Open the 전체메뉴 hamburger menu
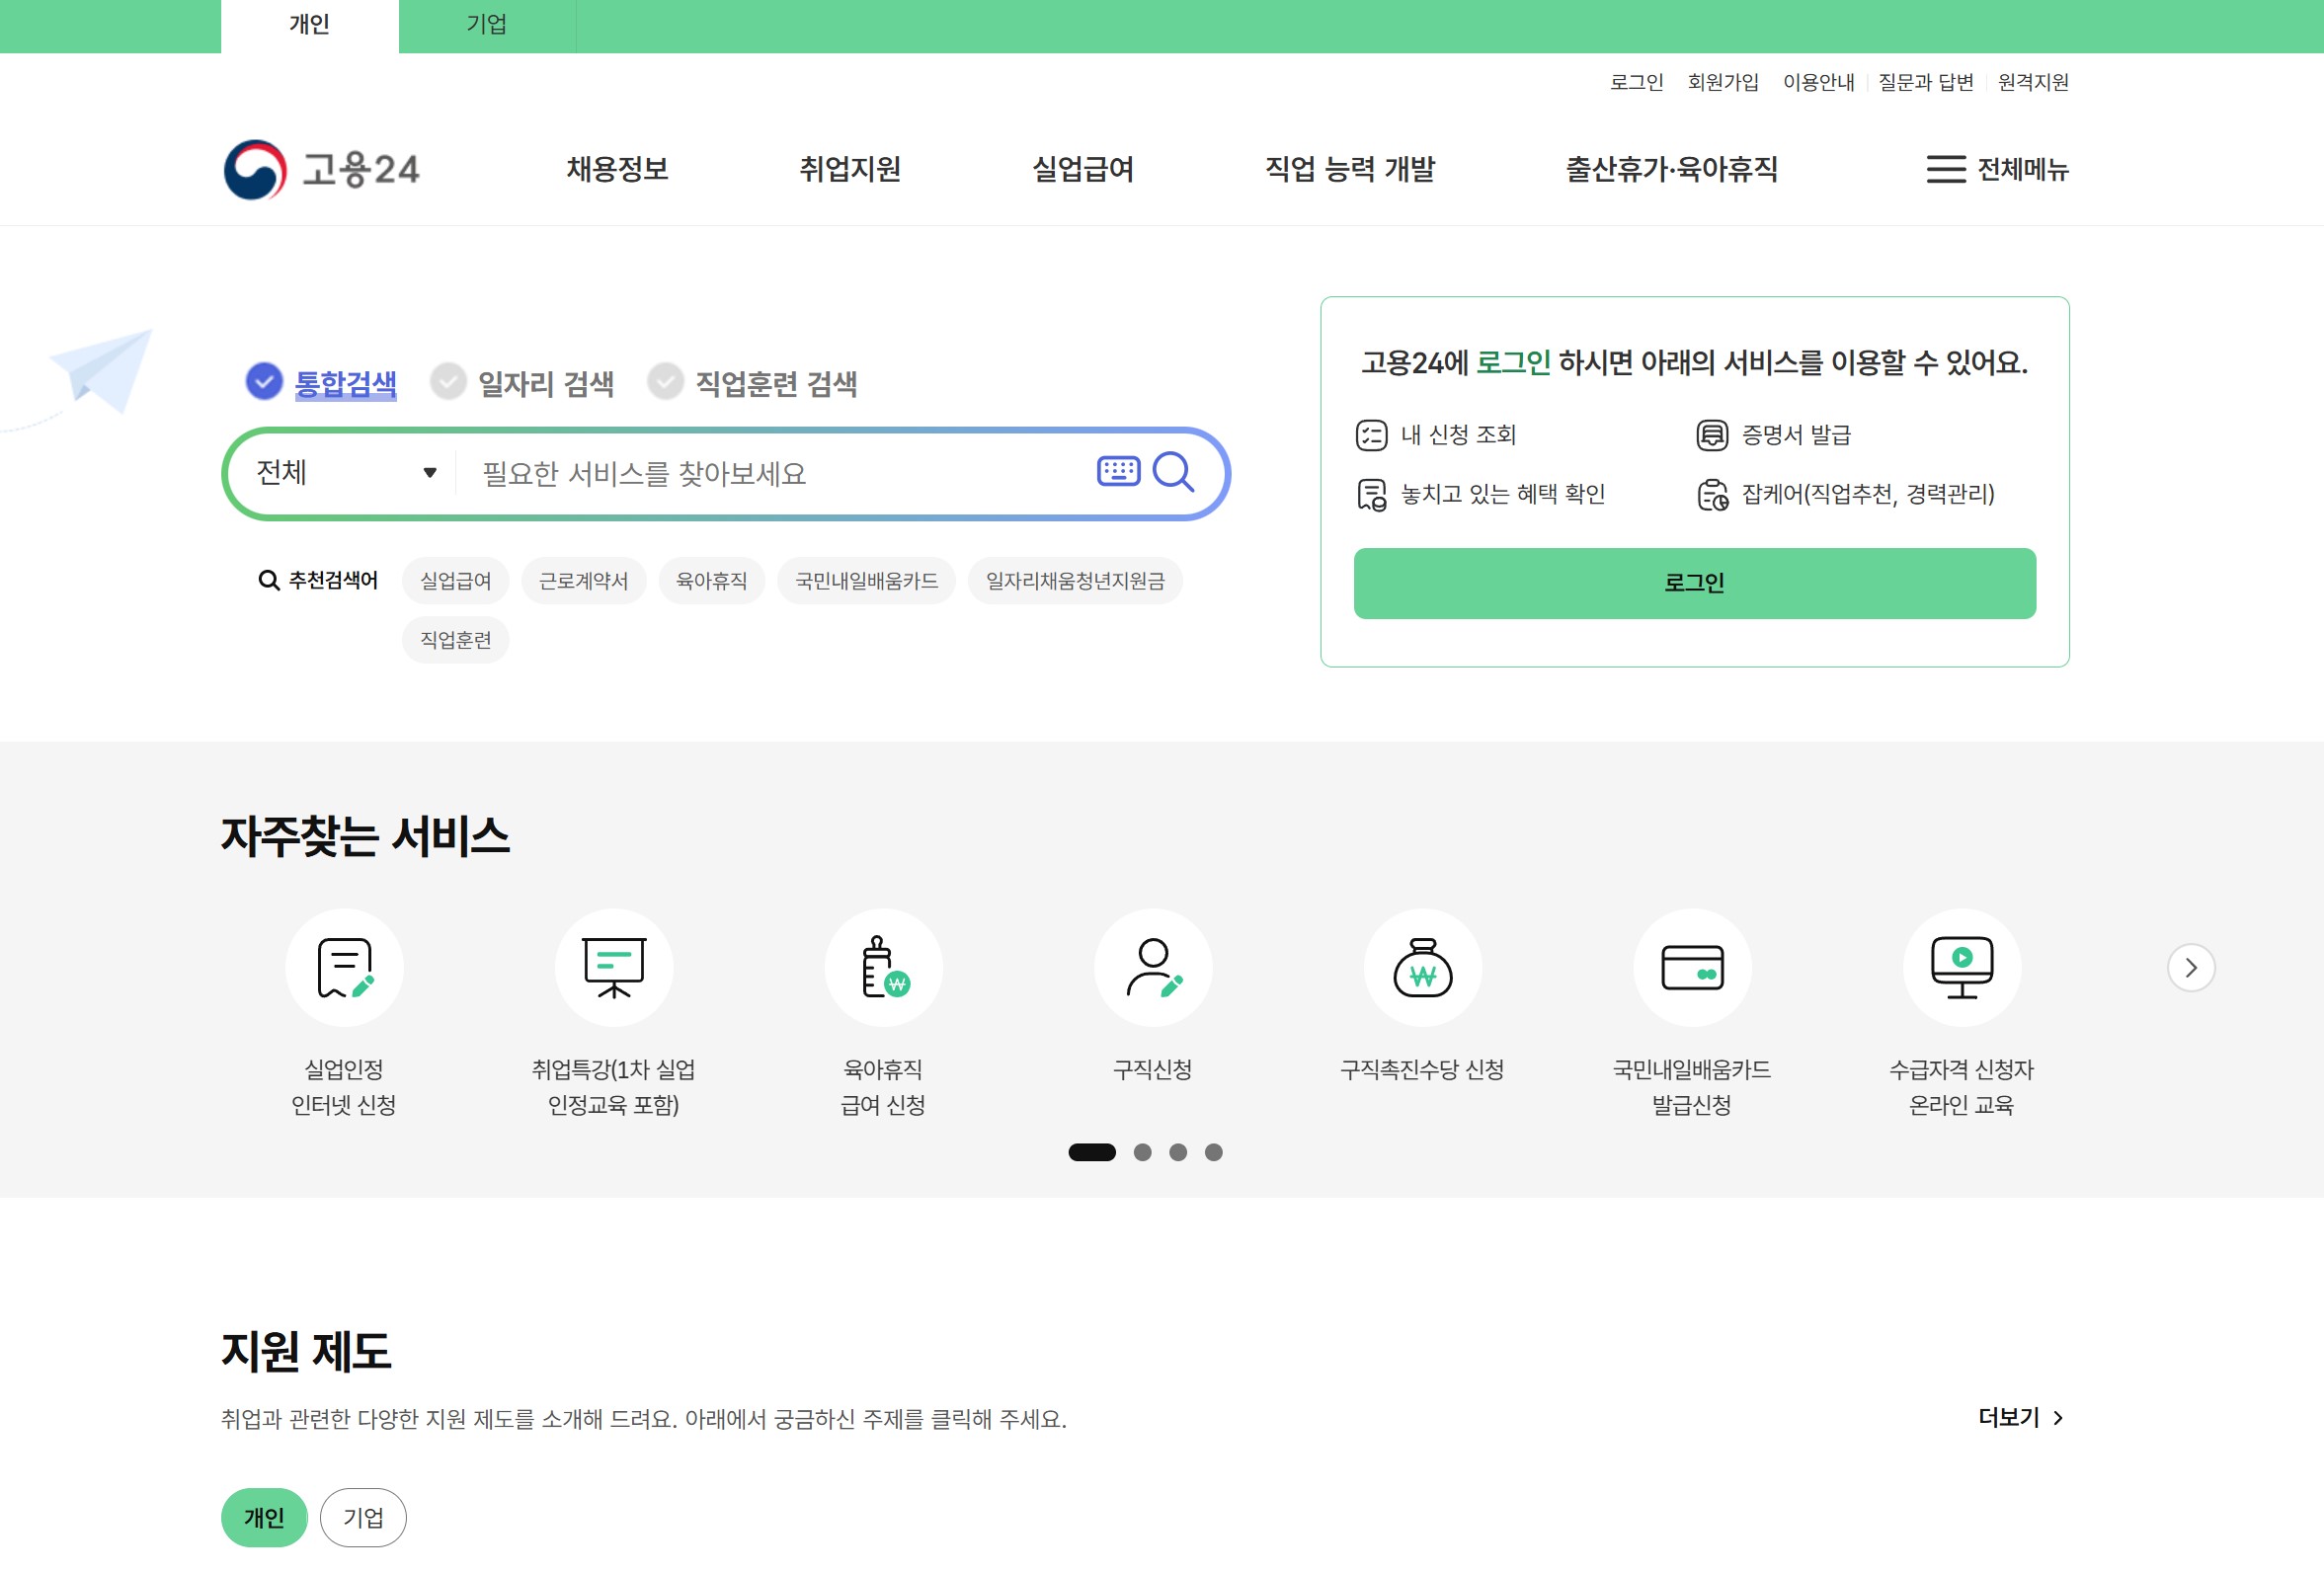 pyautogui.click(x=1996, y=169)
